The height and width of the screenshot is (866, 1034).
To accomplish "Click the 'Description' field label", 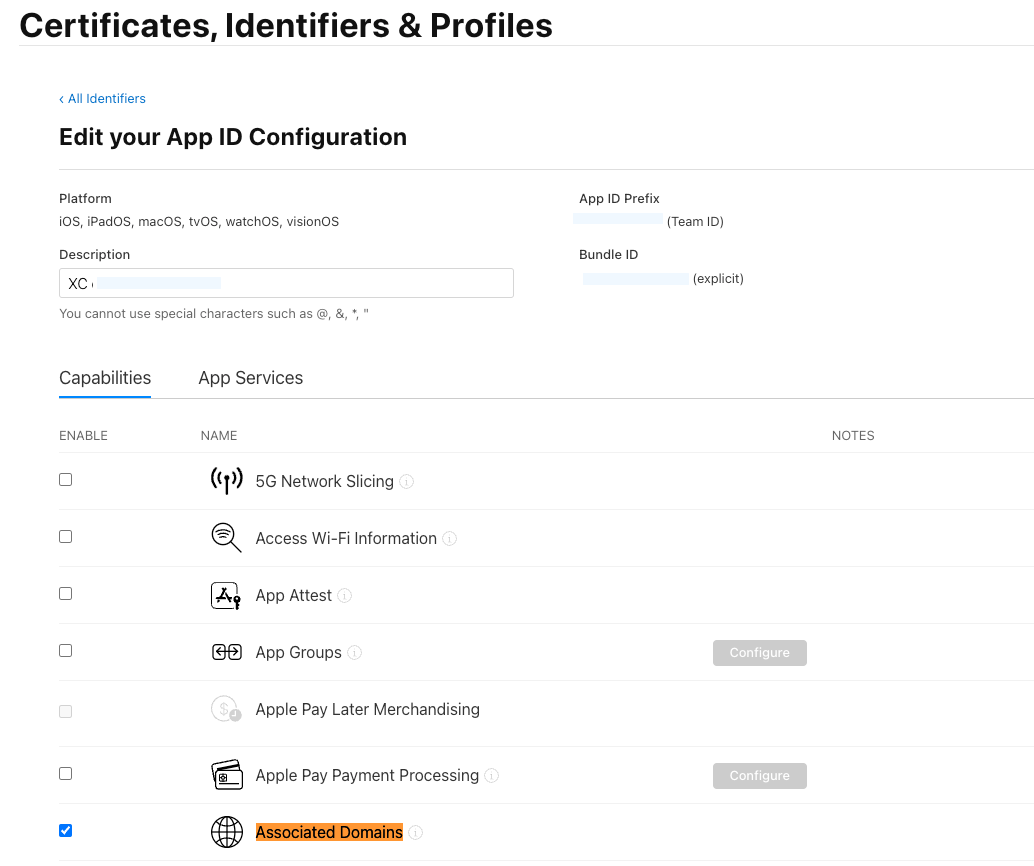I will point(95,255).
